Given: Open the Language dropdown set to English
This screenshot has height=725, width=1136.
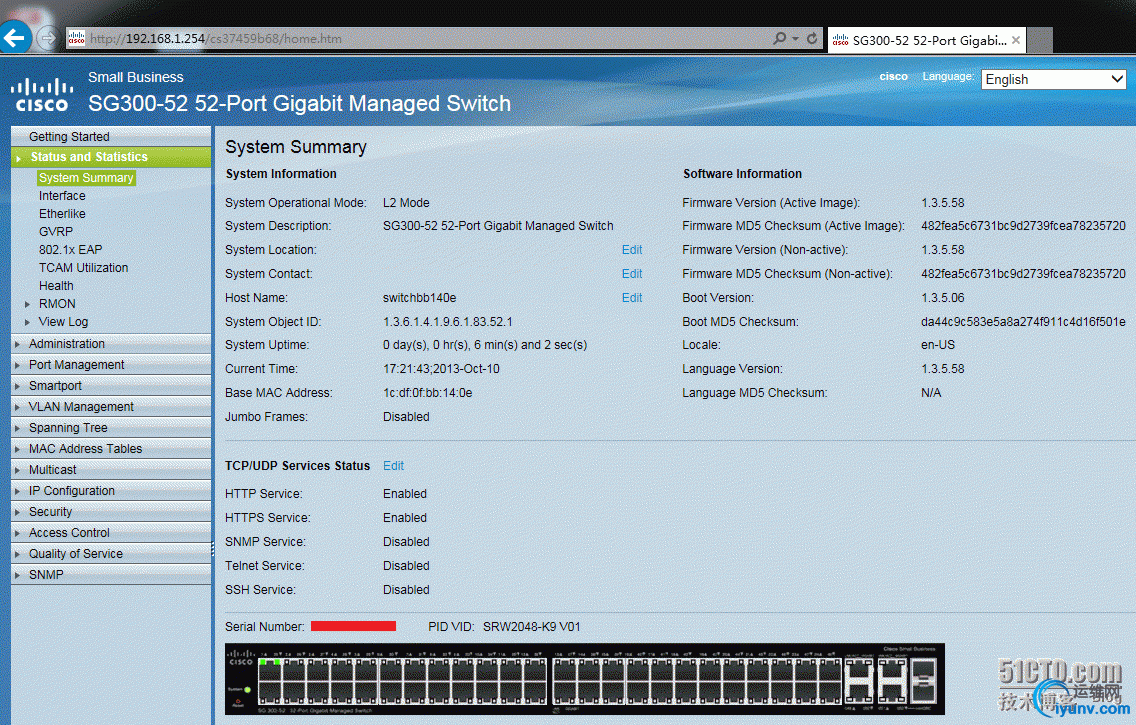Looking at the screenshot, I should 1053,79.
